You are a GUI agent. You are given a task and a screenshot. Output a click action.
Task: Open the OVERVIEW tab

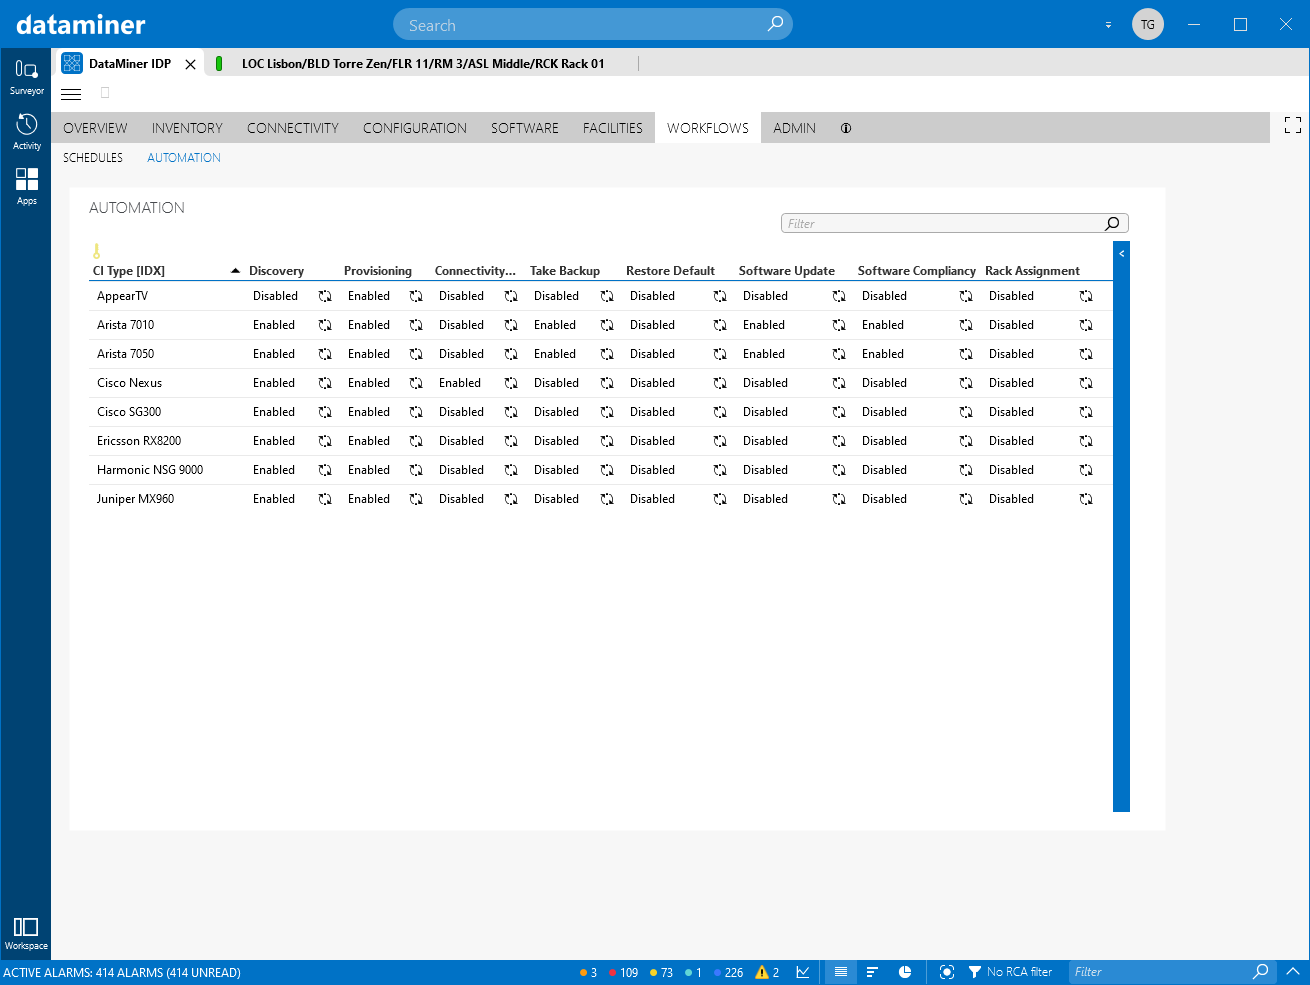(95, 128)
